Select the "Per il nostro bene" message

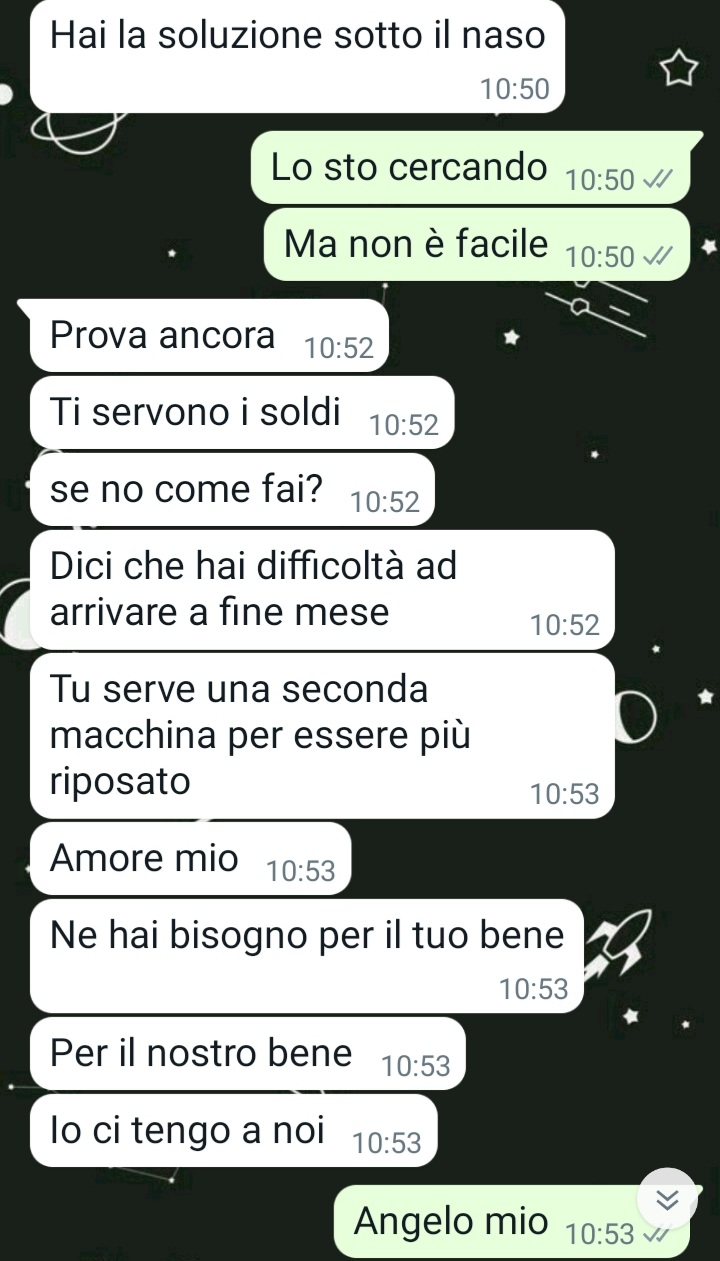(x=248, y=1053)
